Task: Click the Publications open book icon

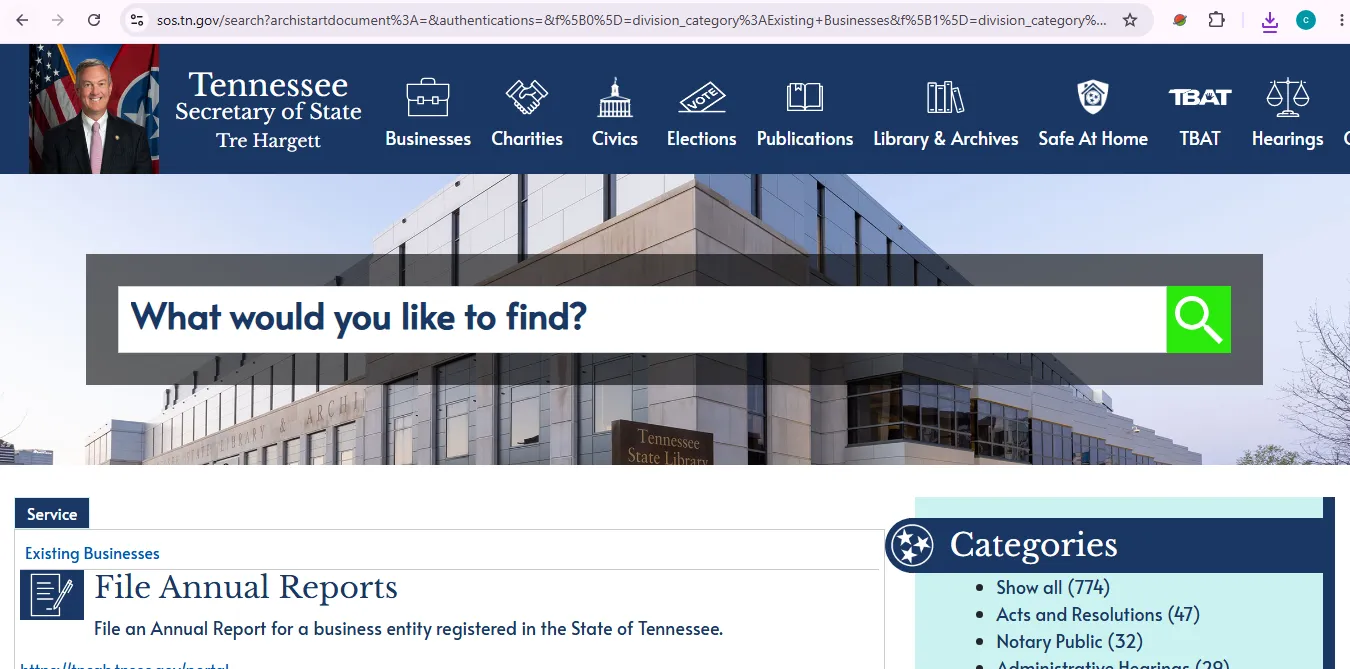Action: (805, 97)
